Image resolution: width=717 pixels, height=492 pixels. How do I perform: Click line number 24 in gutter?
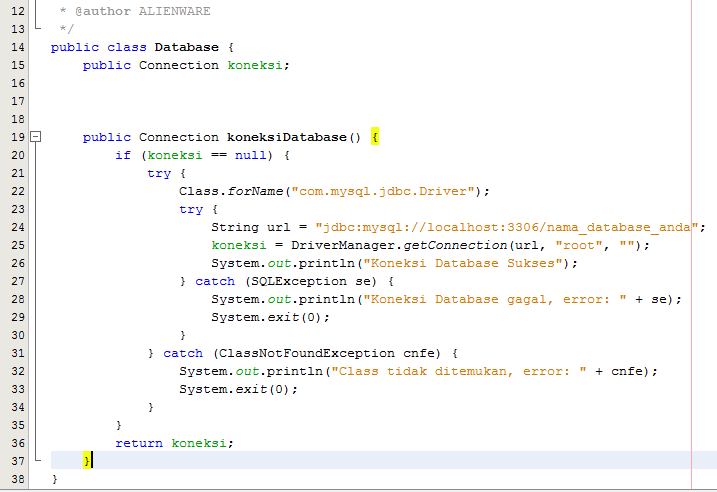coord(18,227)
